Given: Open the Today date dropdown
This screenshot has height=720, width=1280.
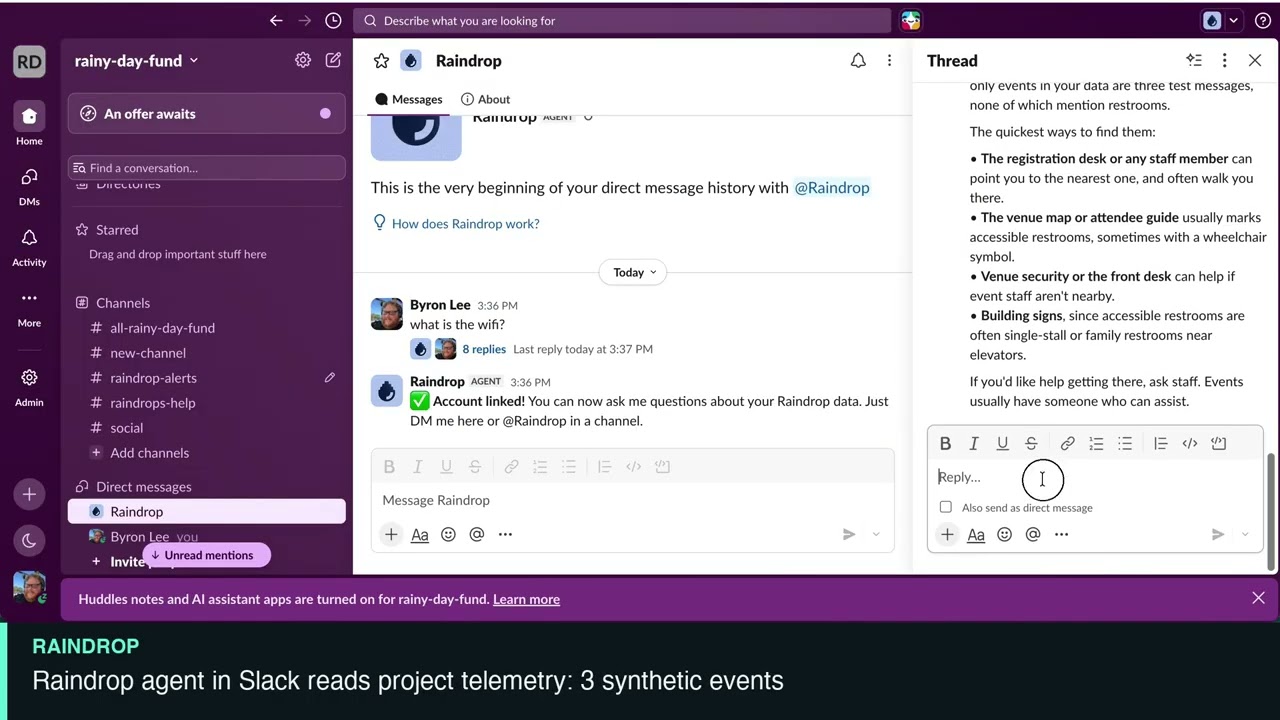Looking at the screenshot, I should click(636, 272).
